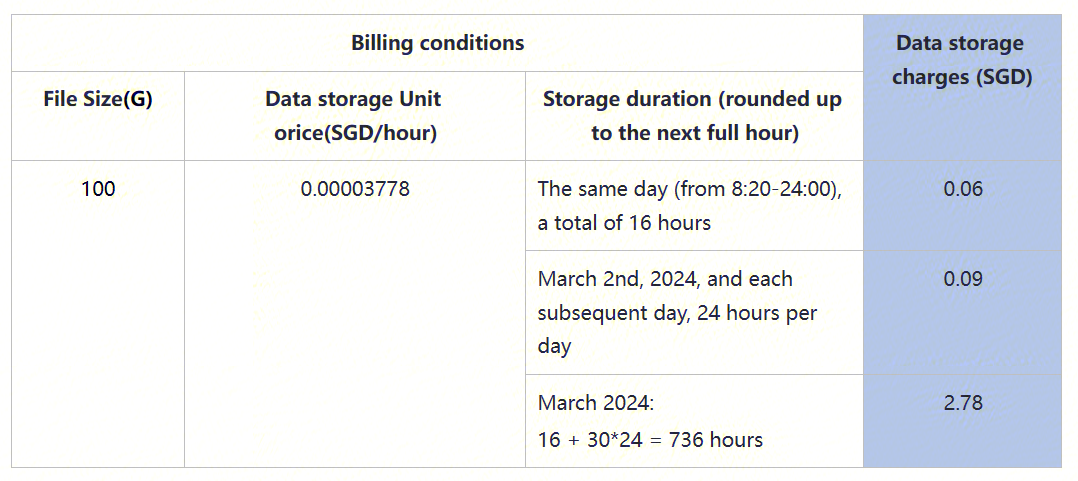Click the word "day" ending the daily row
1078x481 pixels.
(554, 347)
